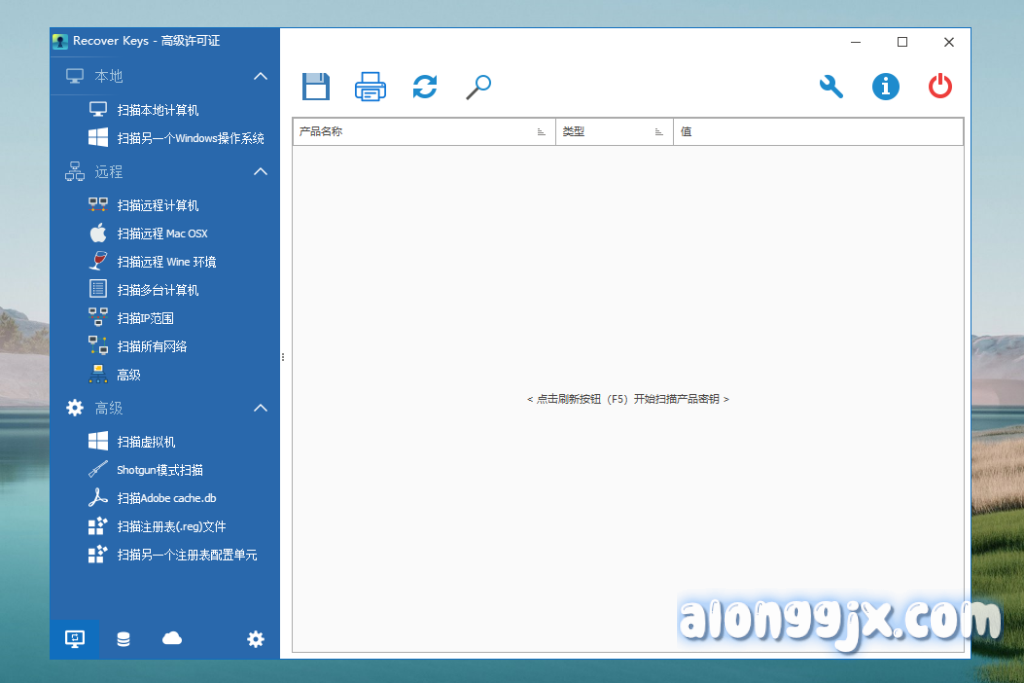Collapse the 本地 section

tap(260, 76)
